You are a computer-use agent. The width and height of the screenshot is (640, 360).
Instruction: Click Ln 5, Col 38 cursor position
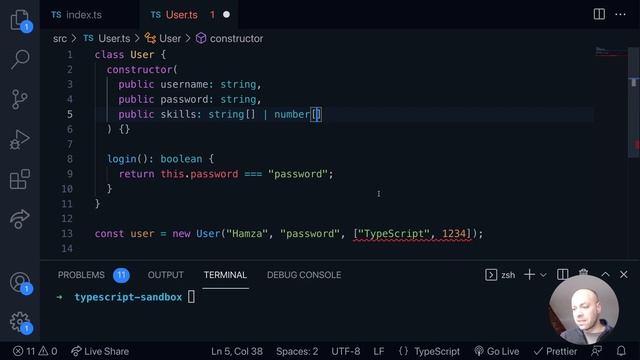tap(237, 351)
